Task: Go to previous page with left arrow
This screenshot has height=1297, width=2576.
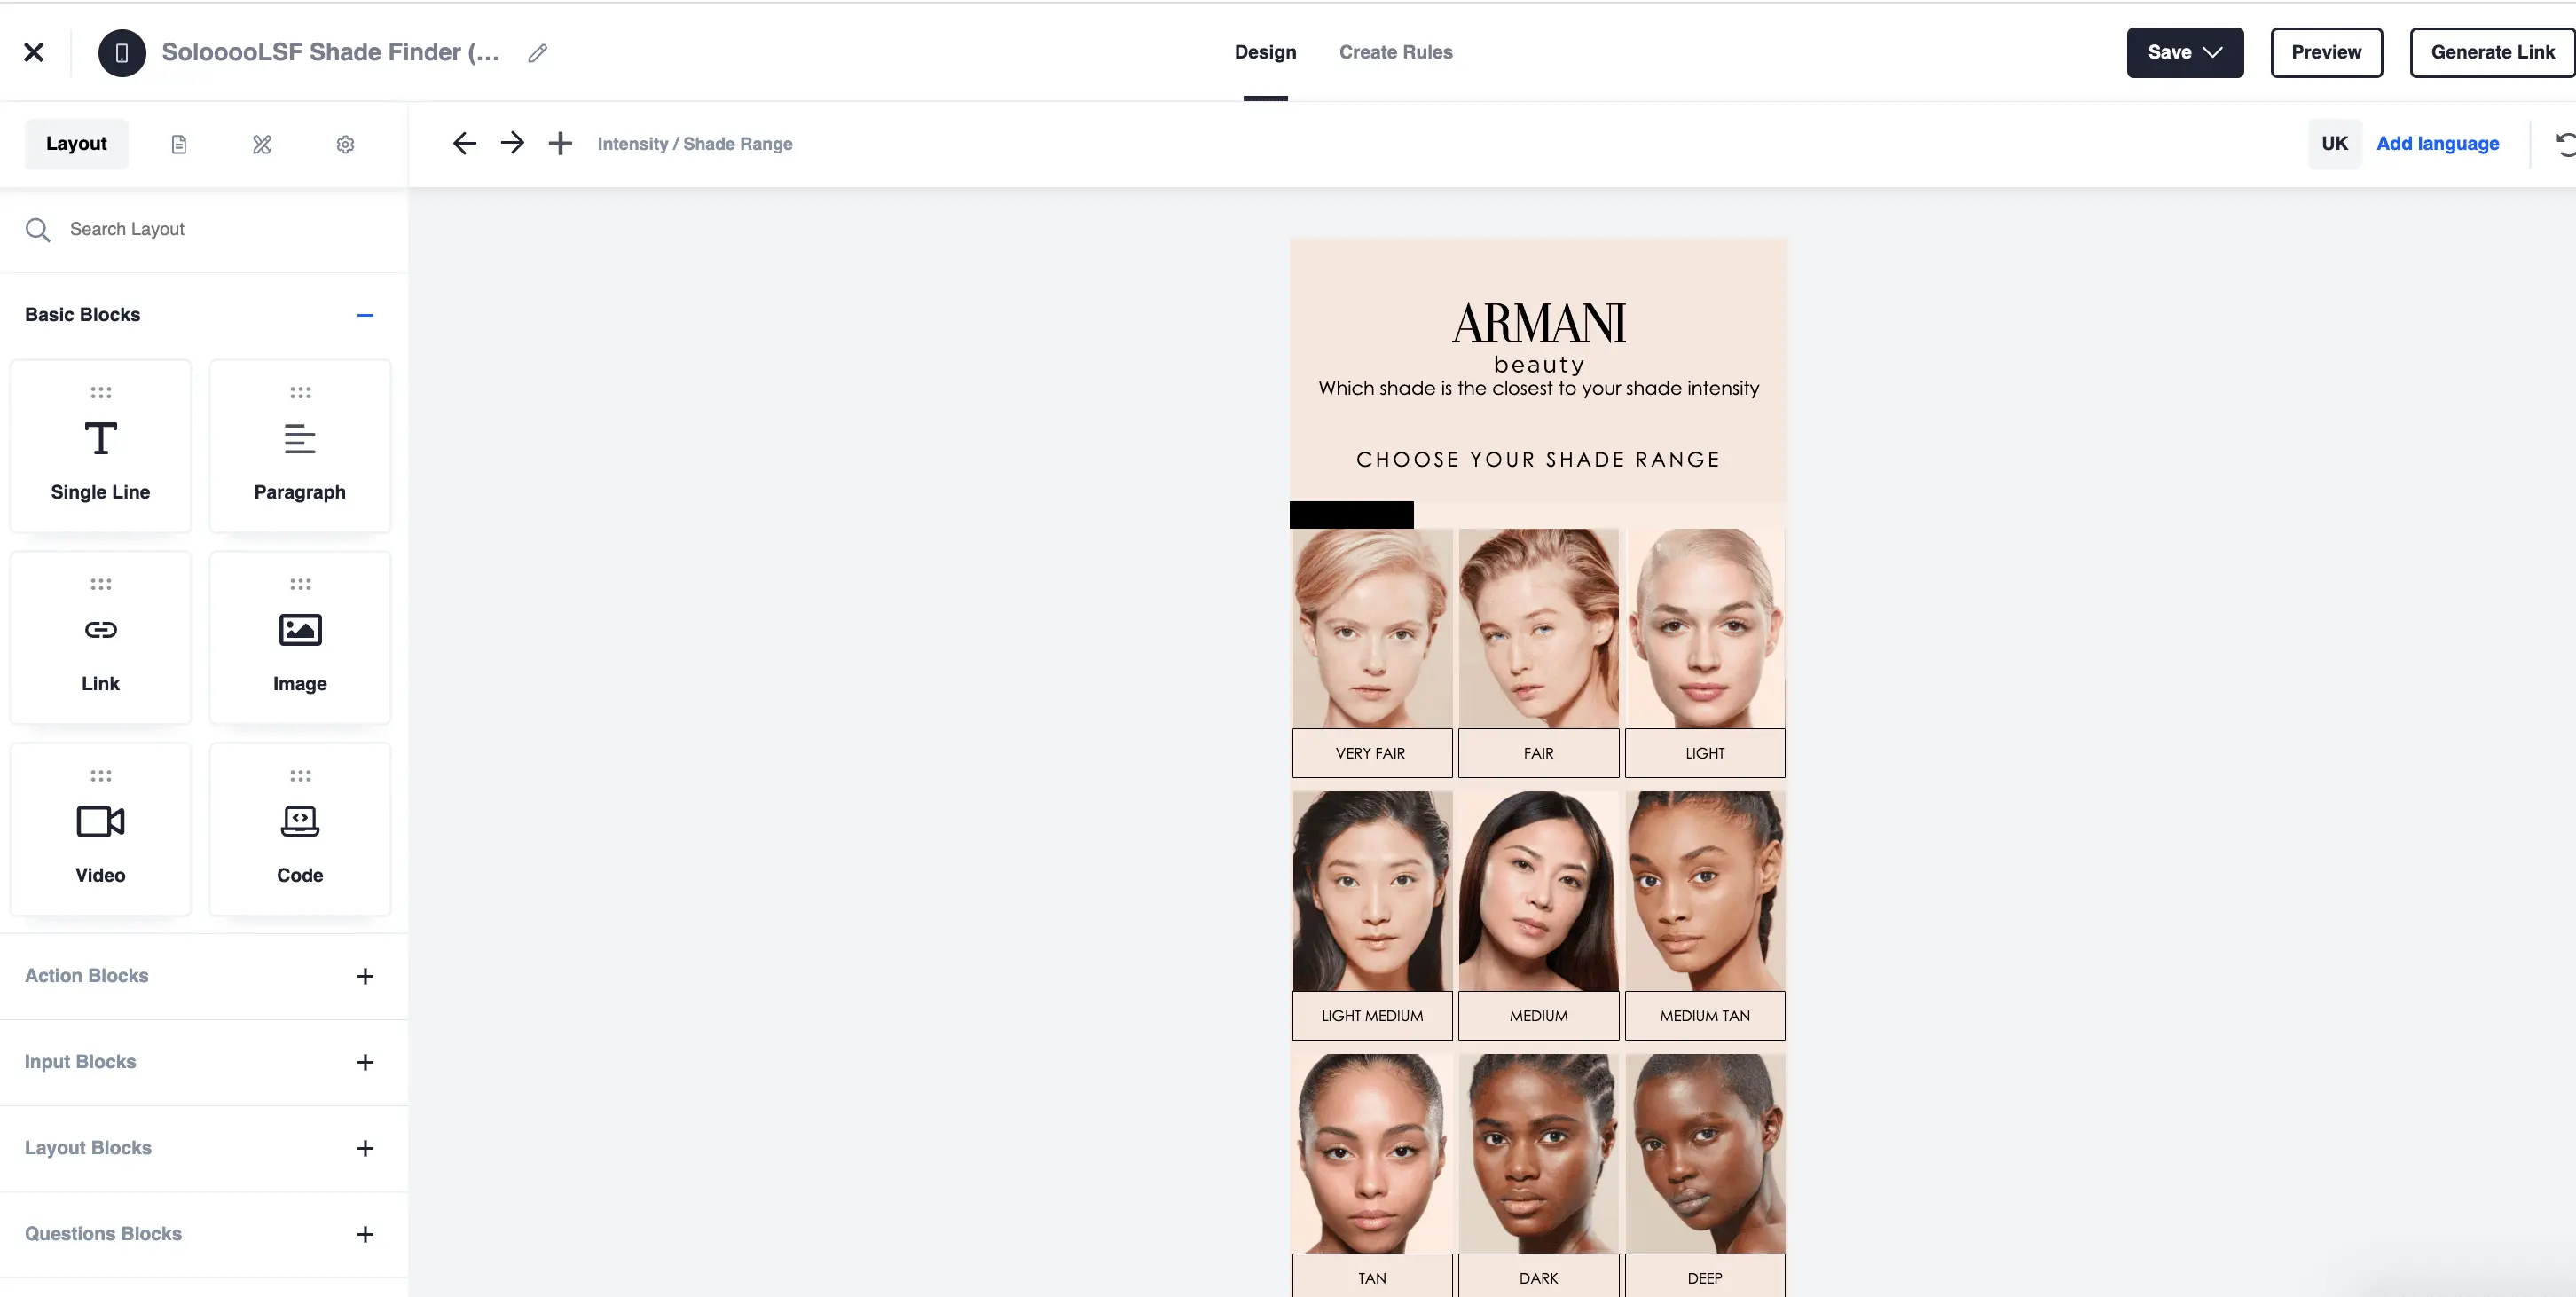Action: pos(464,143)
